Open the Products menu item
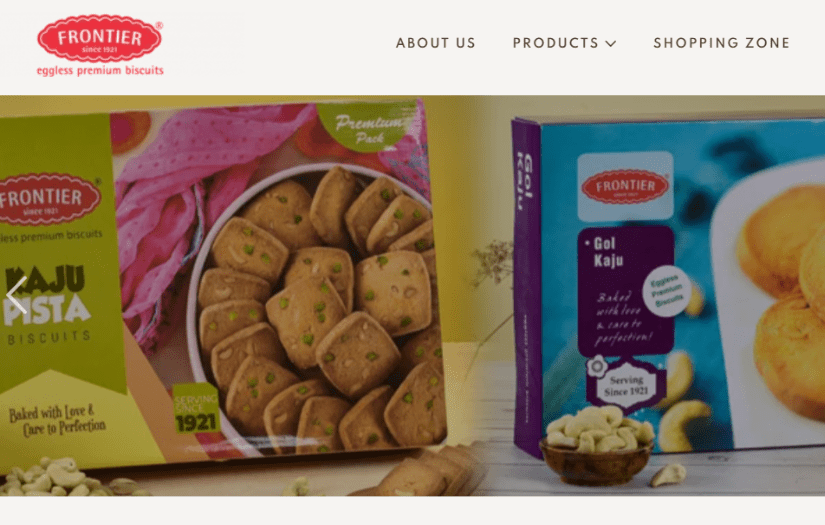The height and width of the screenshot is (525, 825). (x=556, y=43)
